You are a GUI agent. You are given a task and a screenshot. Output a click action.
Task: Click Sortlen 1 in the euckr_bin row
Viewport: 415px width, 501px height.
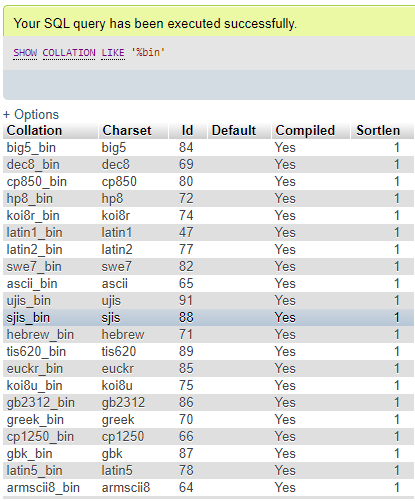tap(397, 369)
